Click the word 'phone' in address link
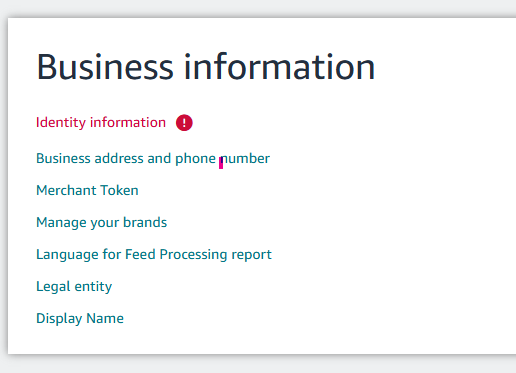This screenshot has height=373, width=516. point(196,159)
